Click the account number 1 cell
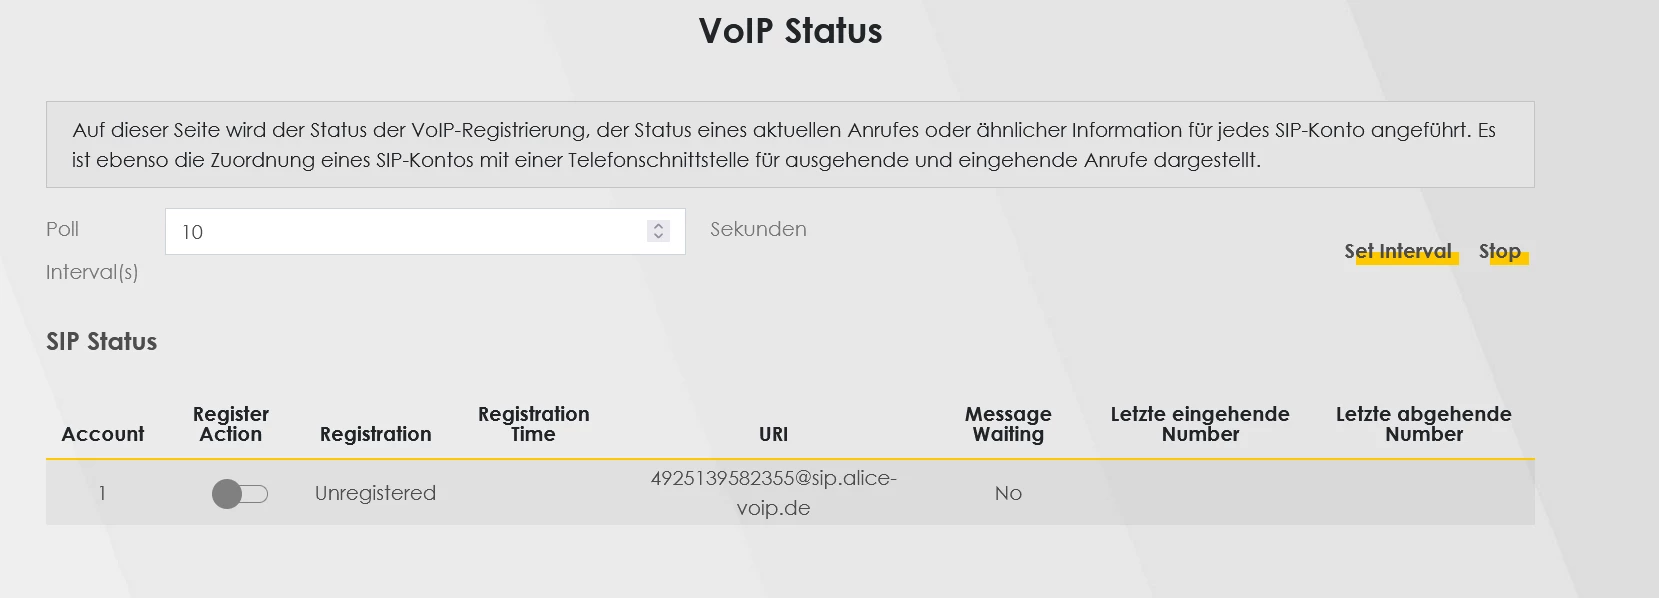This screenshot has height=598, width=1659. 102,493
